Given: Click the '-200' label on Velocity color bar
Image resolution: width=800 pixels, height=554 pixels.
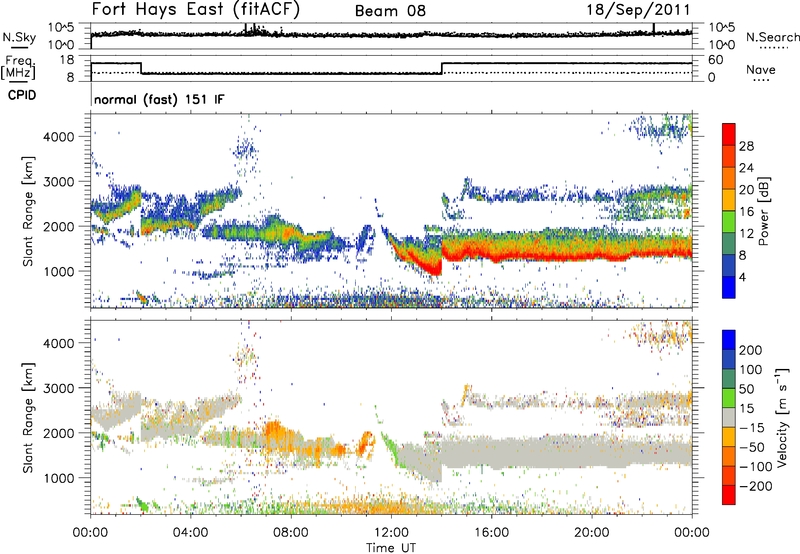Looking at the screenshot, I should point(756,486).
